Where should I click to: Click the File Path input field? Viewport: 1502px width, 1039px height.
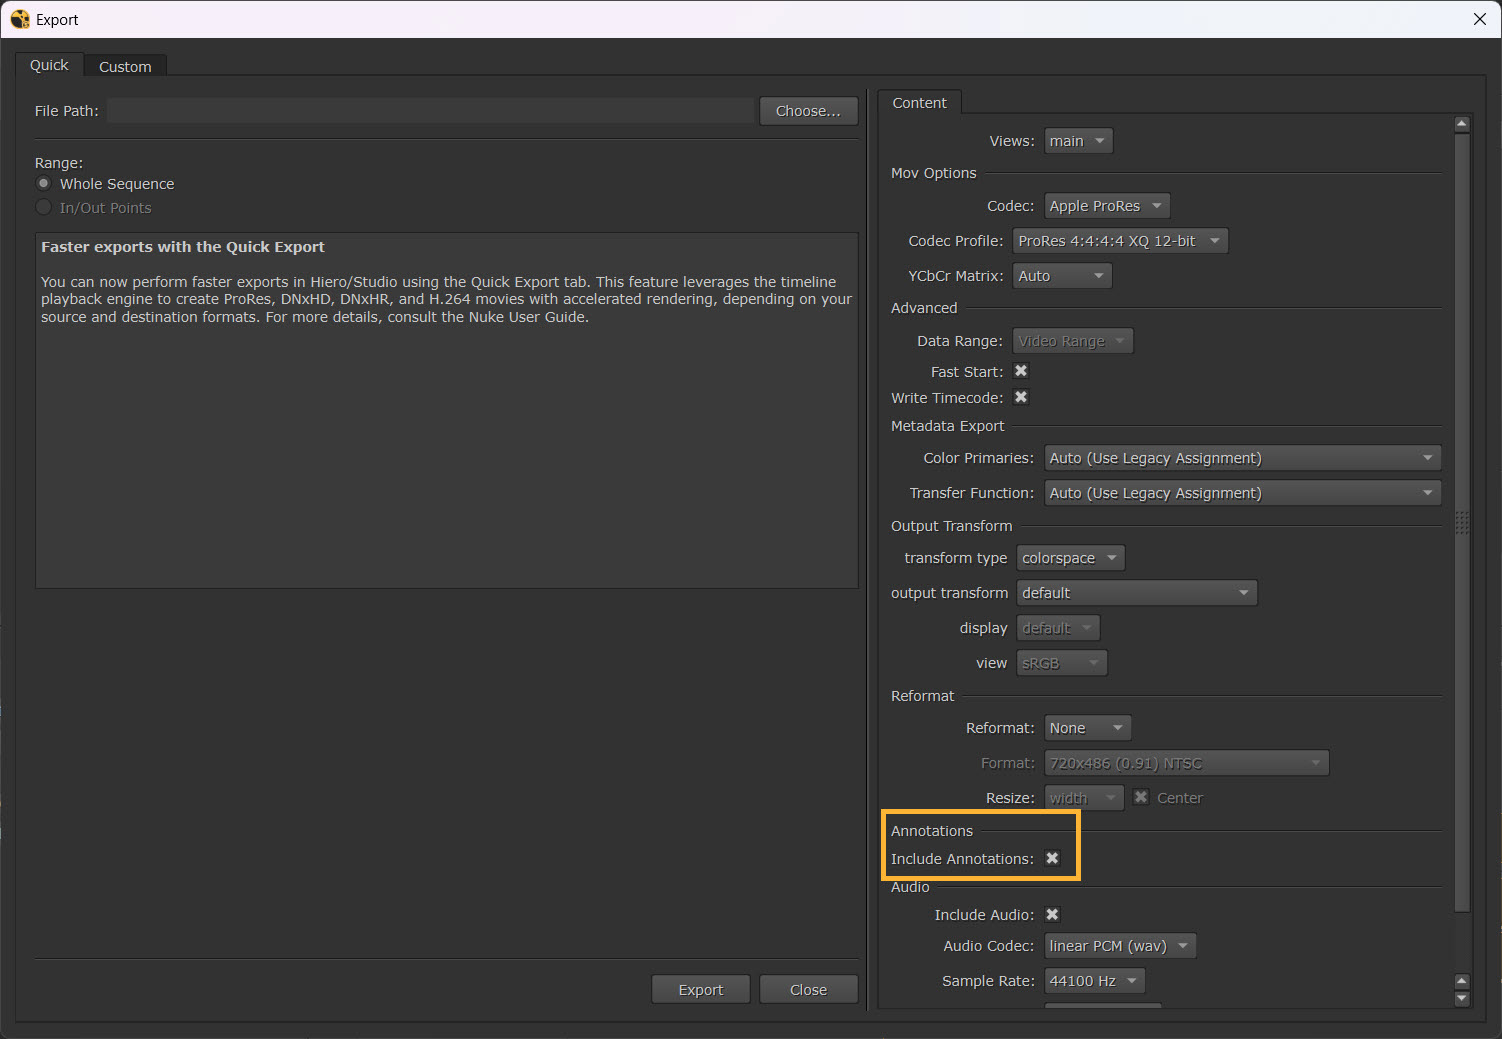coord(430,111)
